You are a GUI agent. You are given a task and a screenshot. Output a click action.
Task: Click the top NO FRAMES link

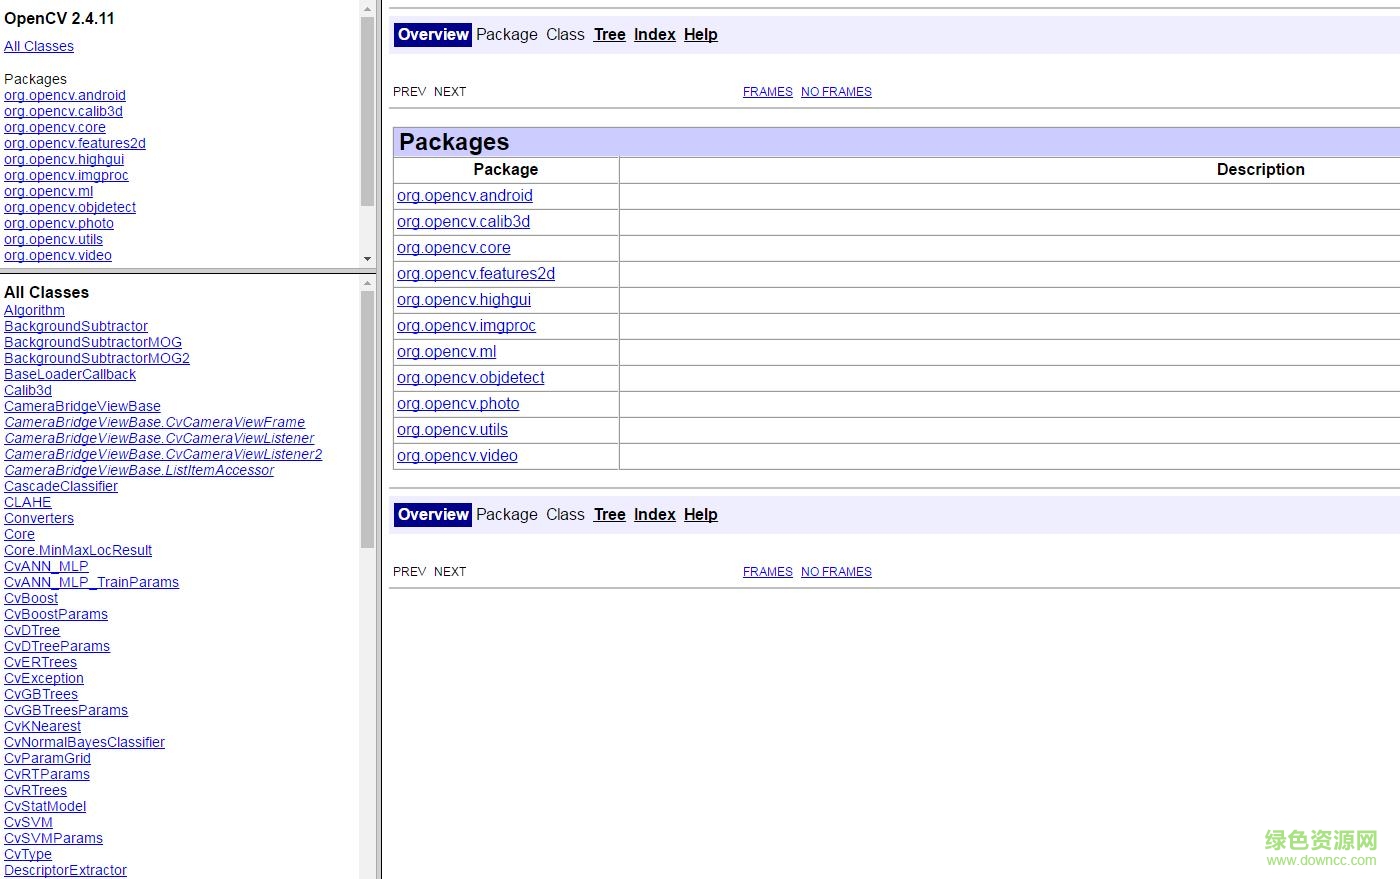click(836, 92)
